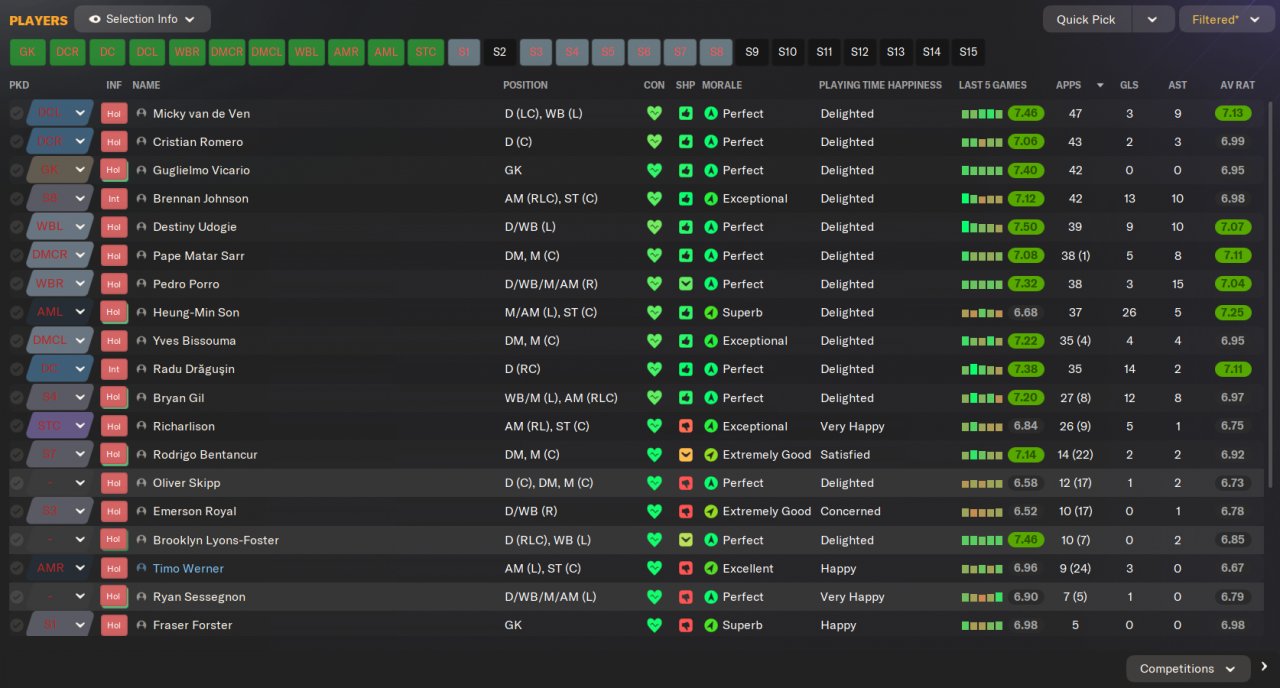Toggle the picked checkmark for Oliver Skipp
The image size is (1280, 688).
coord(16,483)
